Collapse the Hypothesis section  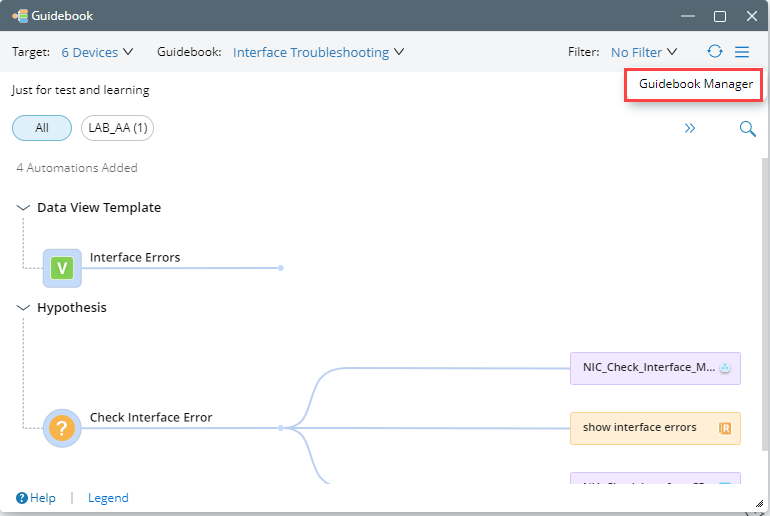click(23, 308)
